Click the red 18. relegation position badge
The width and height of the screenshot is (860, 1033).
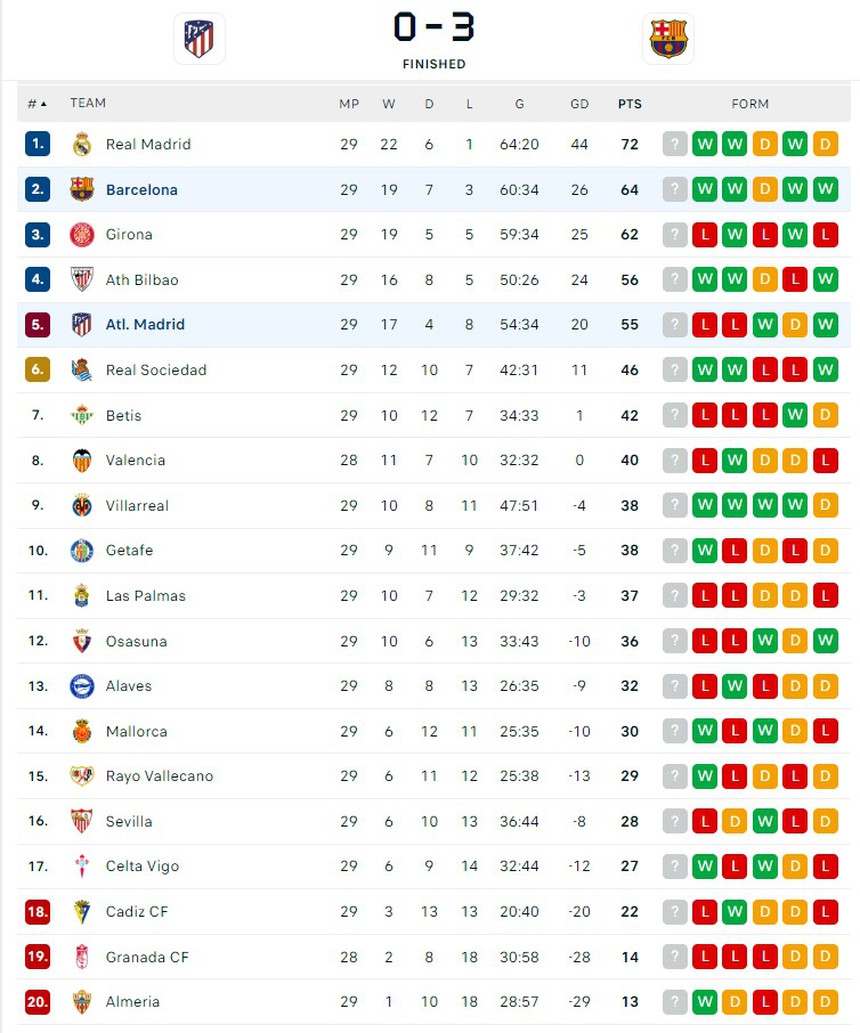tap(37, 912)
